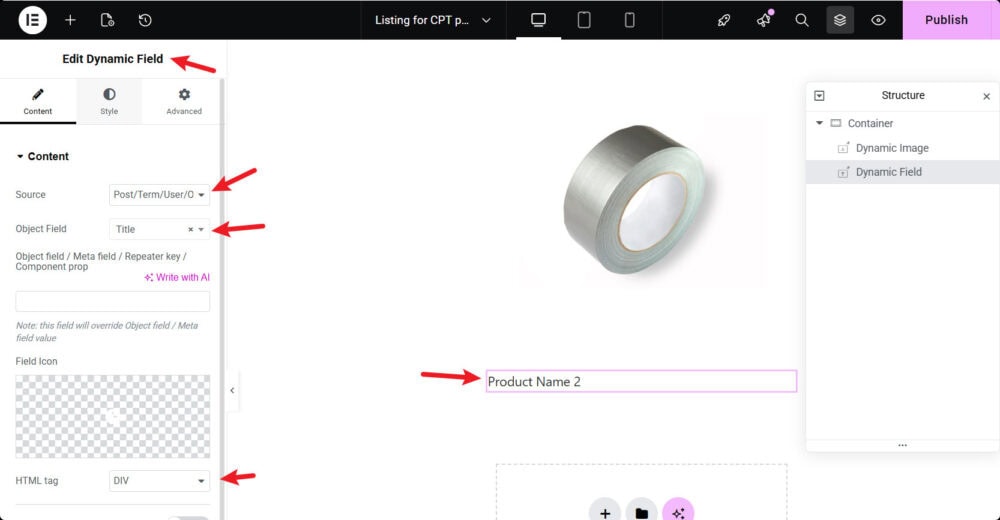This screenshot has width=1000, height=520.
Task: Expand the Listing for CPT document dropdown
Action: coord(432,20)
